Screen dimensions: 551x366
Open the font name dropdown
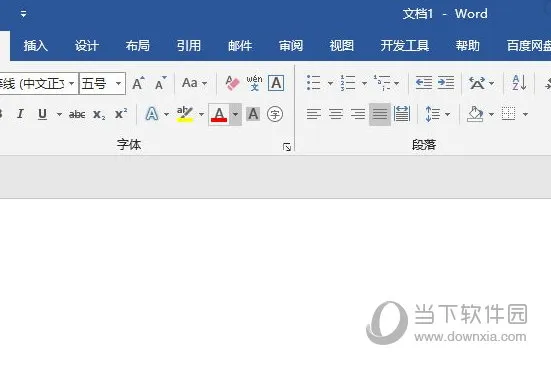(x=71, y=84)
